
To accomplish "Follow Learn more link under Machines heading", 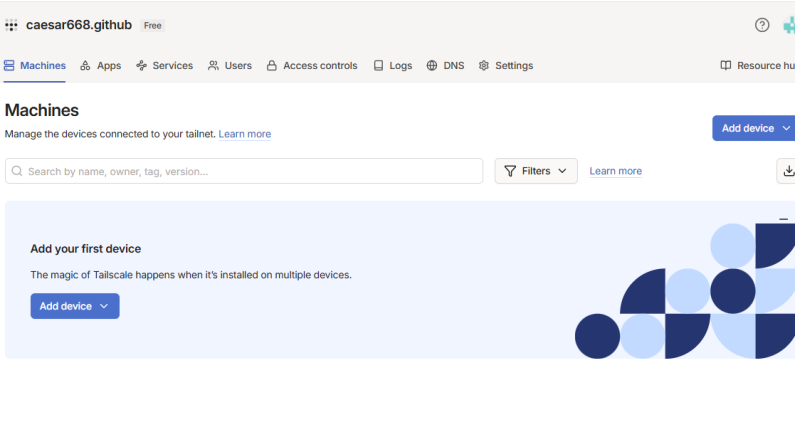I will (245, 134).
